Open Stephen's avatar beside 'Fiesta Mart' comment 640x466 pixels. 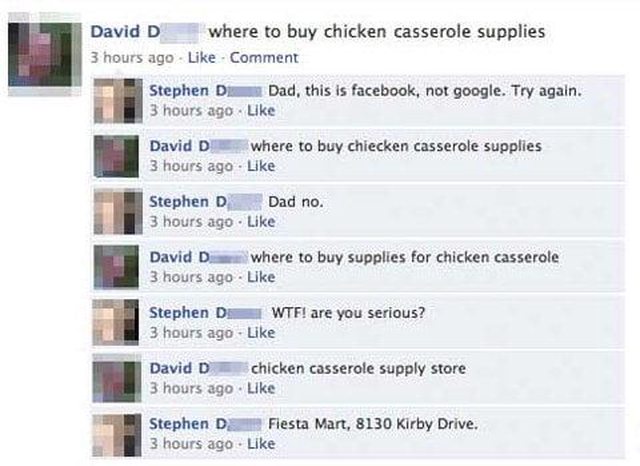[x=117, y=435]
